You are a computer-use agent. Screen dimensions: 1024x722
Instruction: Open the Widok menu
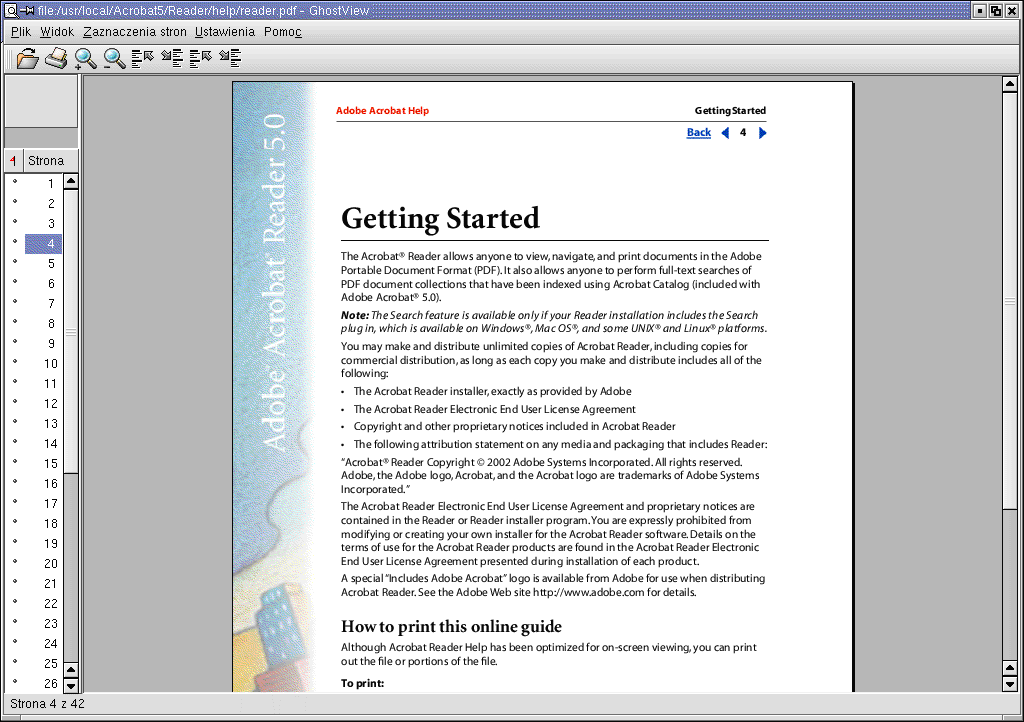coord(57,31)
